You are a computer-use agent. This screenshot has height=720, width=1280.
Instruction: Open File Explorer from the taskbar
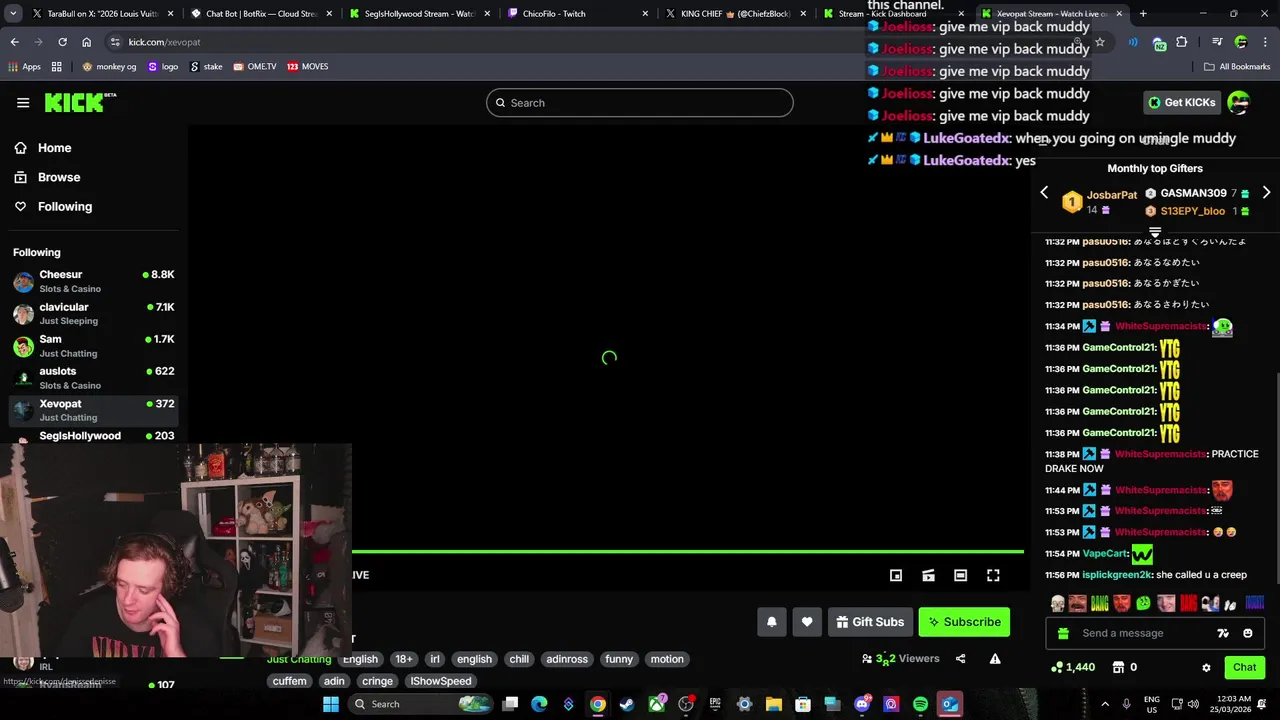pos(773,704)
